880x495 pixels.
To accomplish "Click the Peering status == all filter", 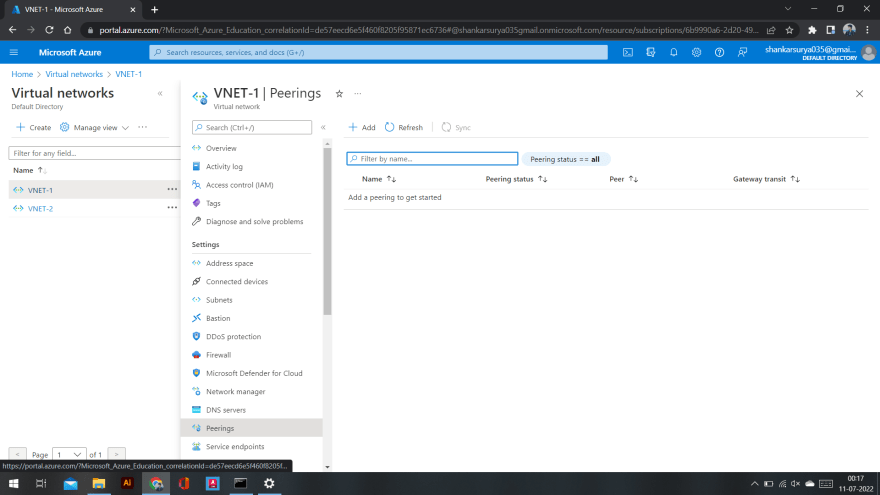I will 565,159.
